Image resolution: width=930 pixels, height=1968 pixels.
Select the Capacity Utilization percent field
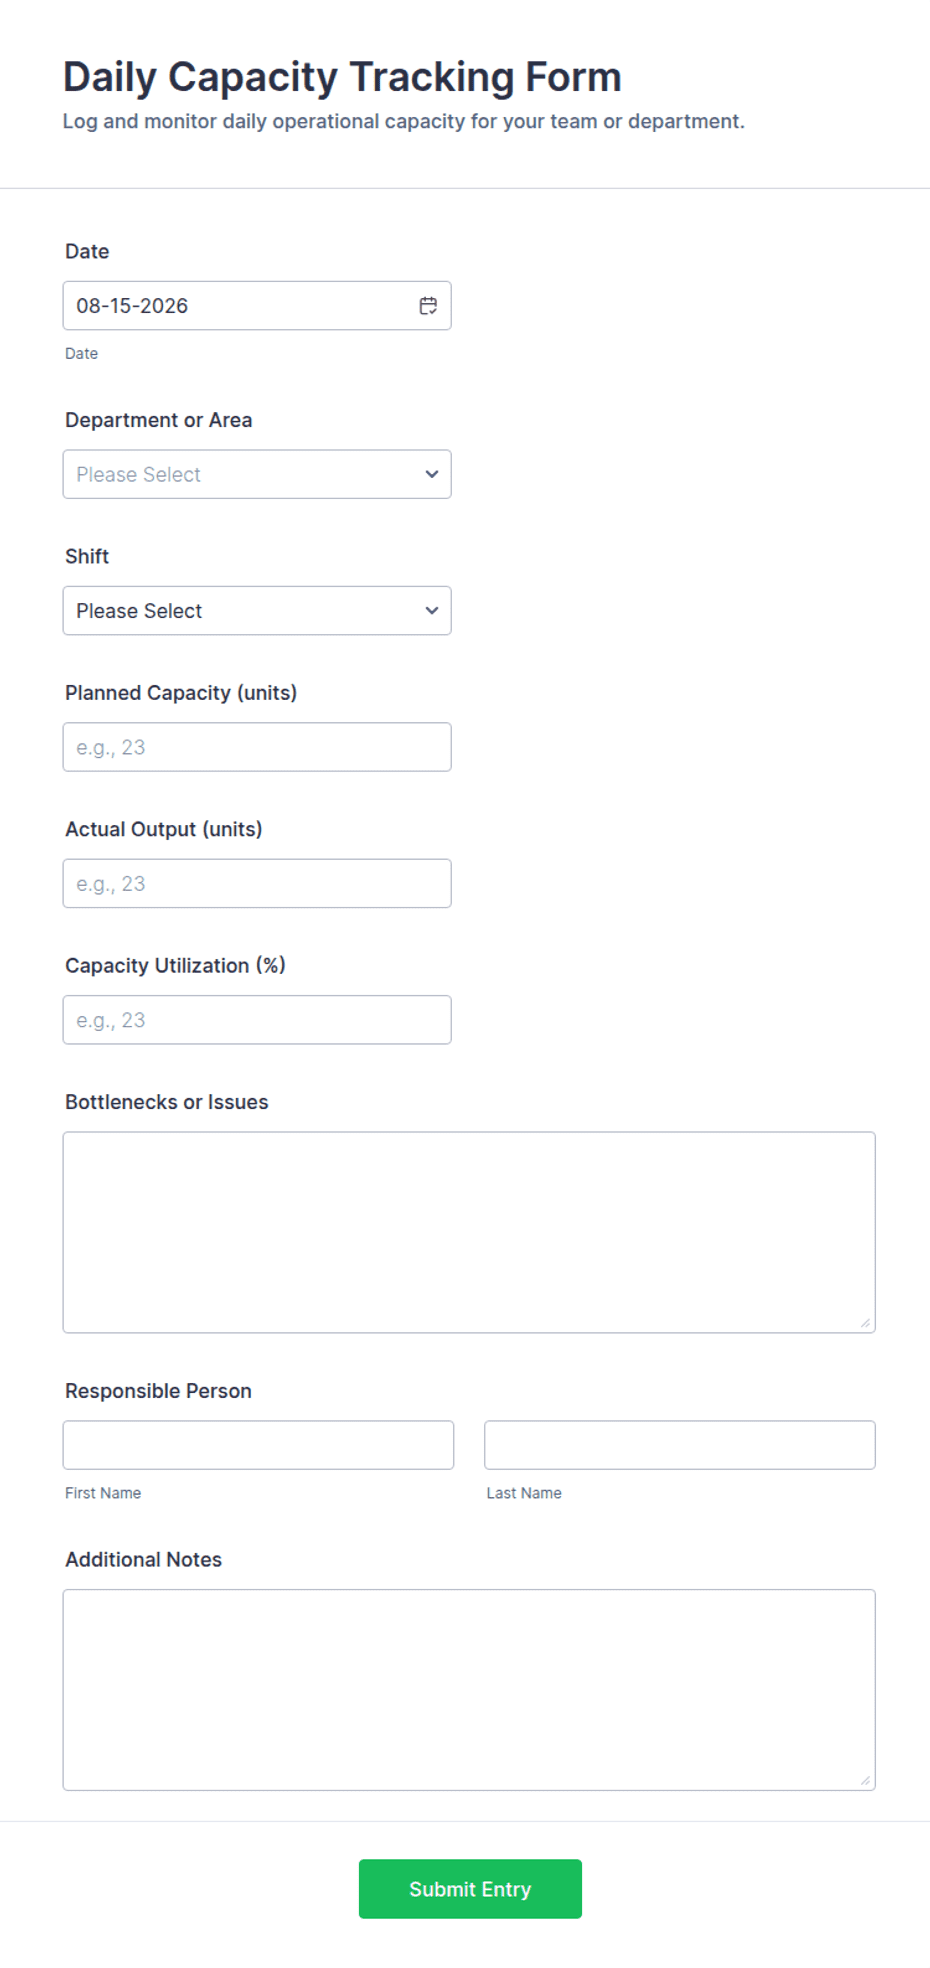pyautogui.click(x=257, y=1020)
